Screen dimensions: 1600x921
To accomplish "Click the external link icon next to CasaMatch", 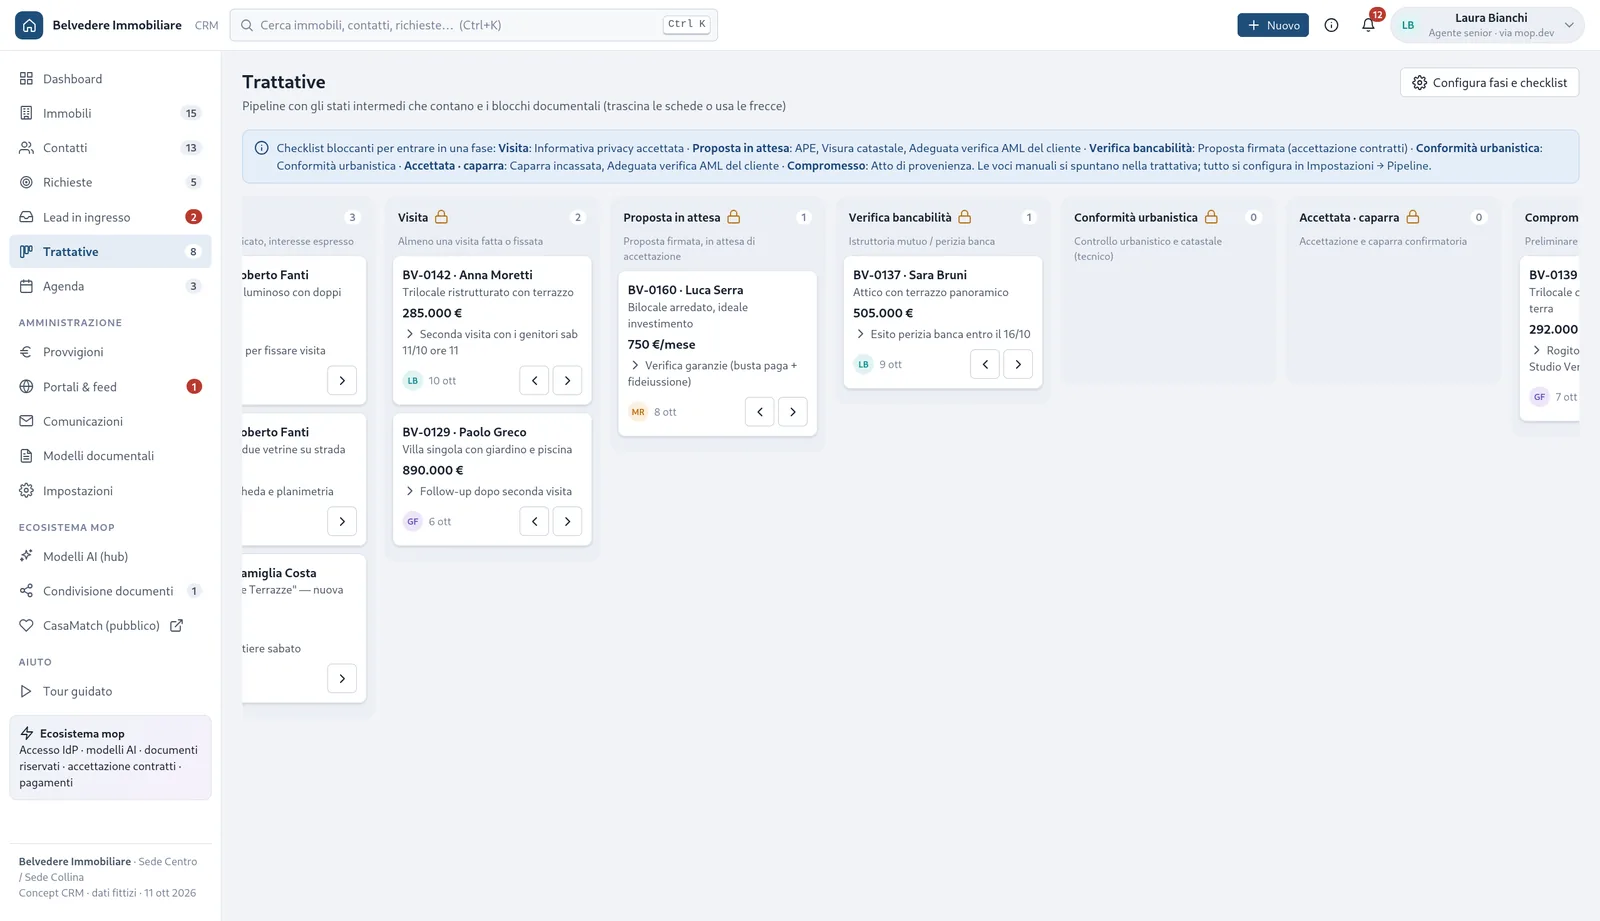I will pyautogui.click(x=176, y=626).
